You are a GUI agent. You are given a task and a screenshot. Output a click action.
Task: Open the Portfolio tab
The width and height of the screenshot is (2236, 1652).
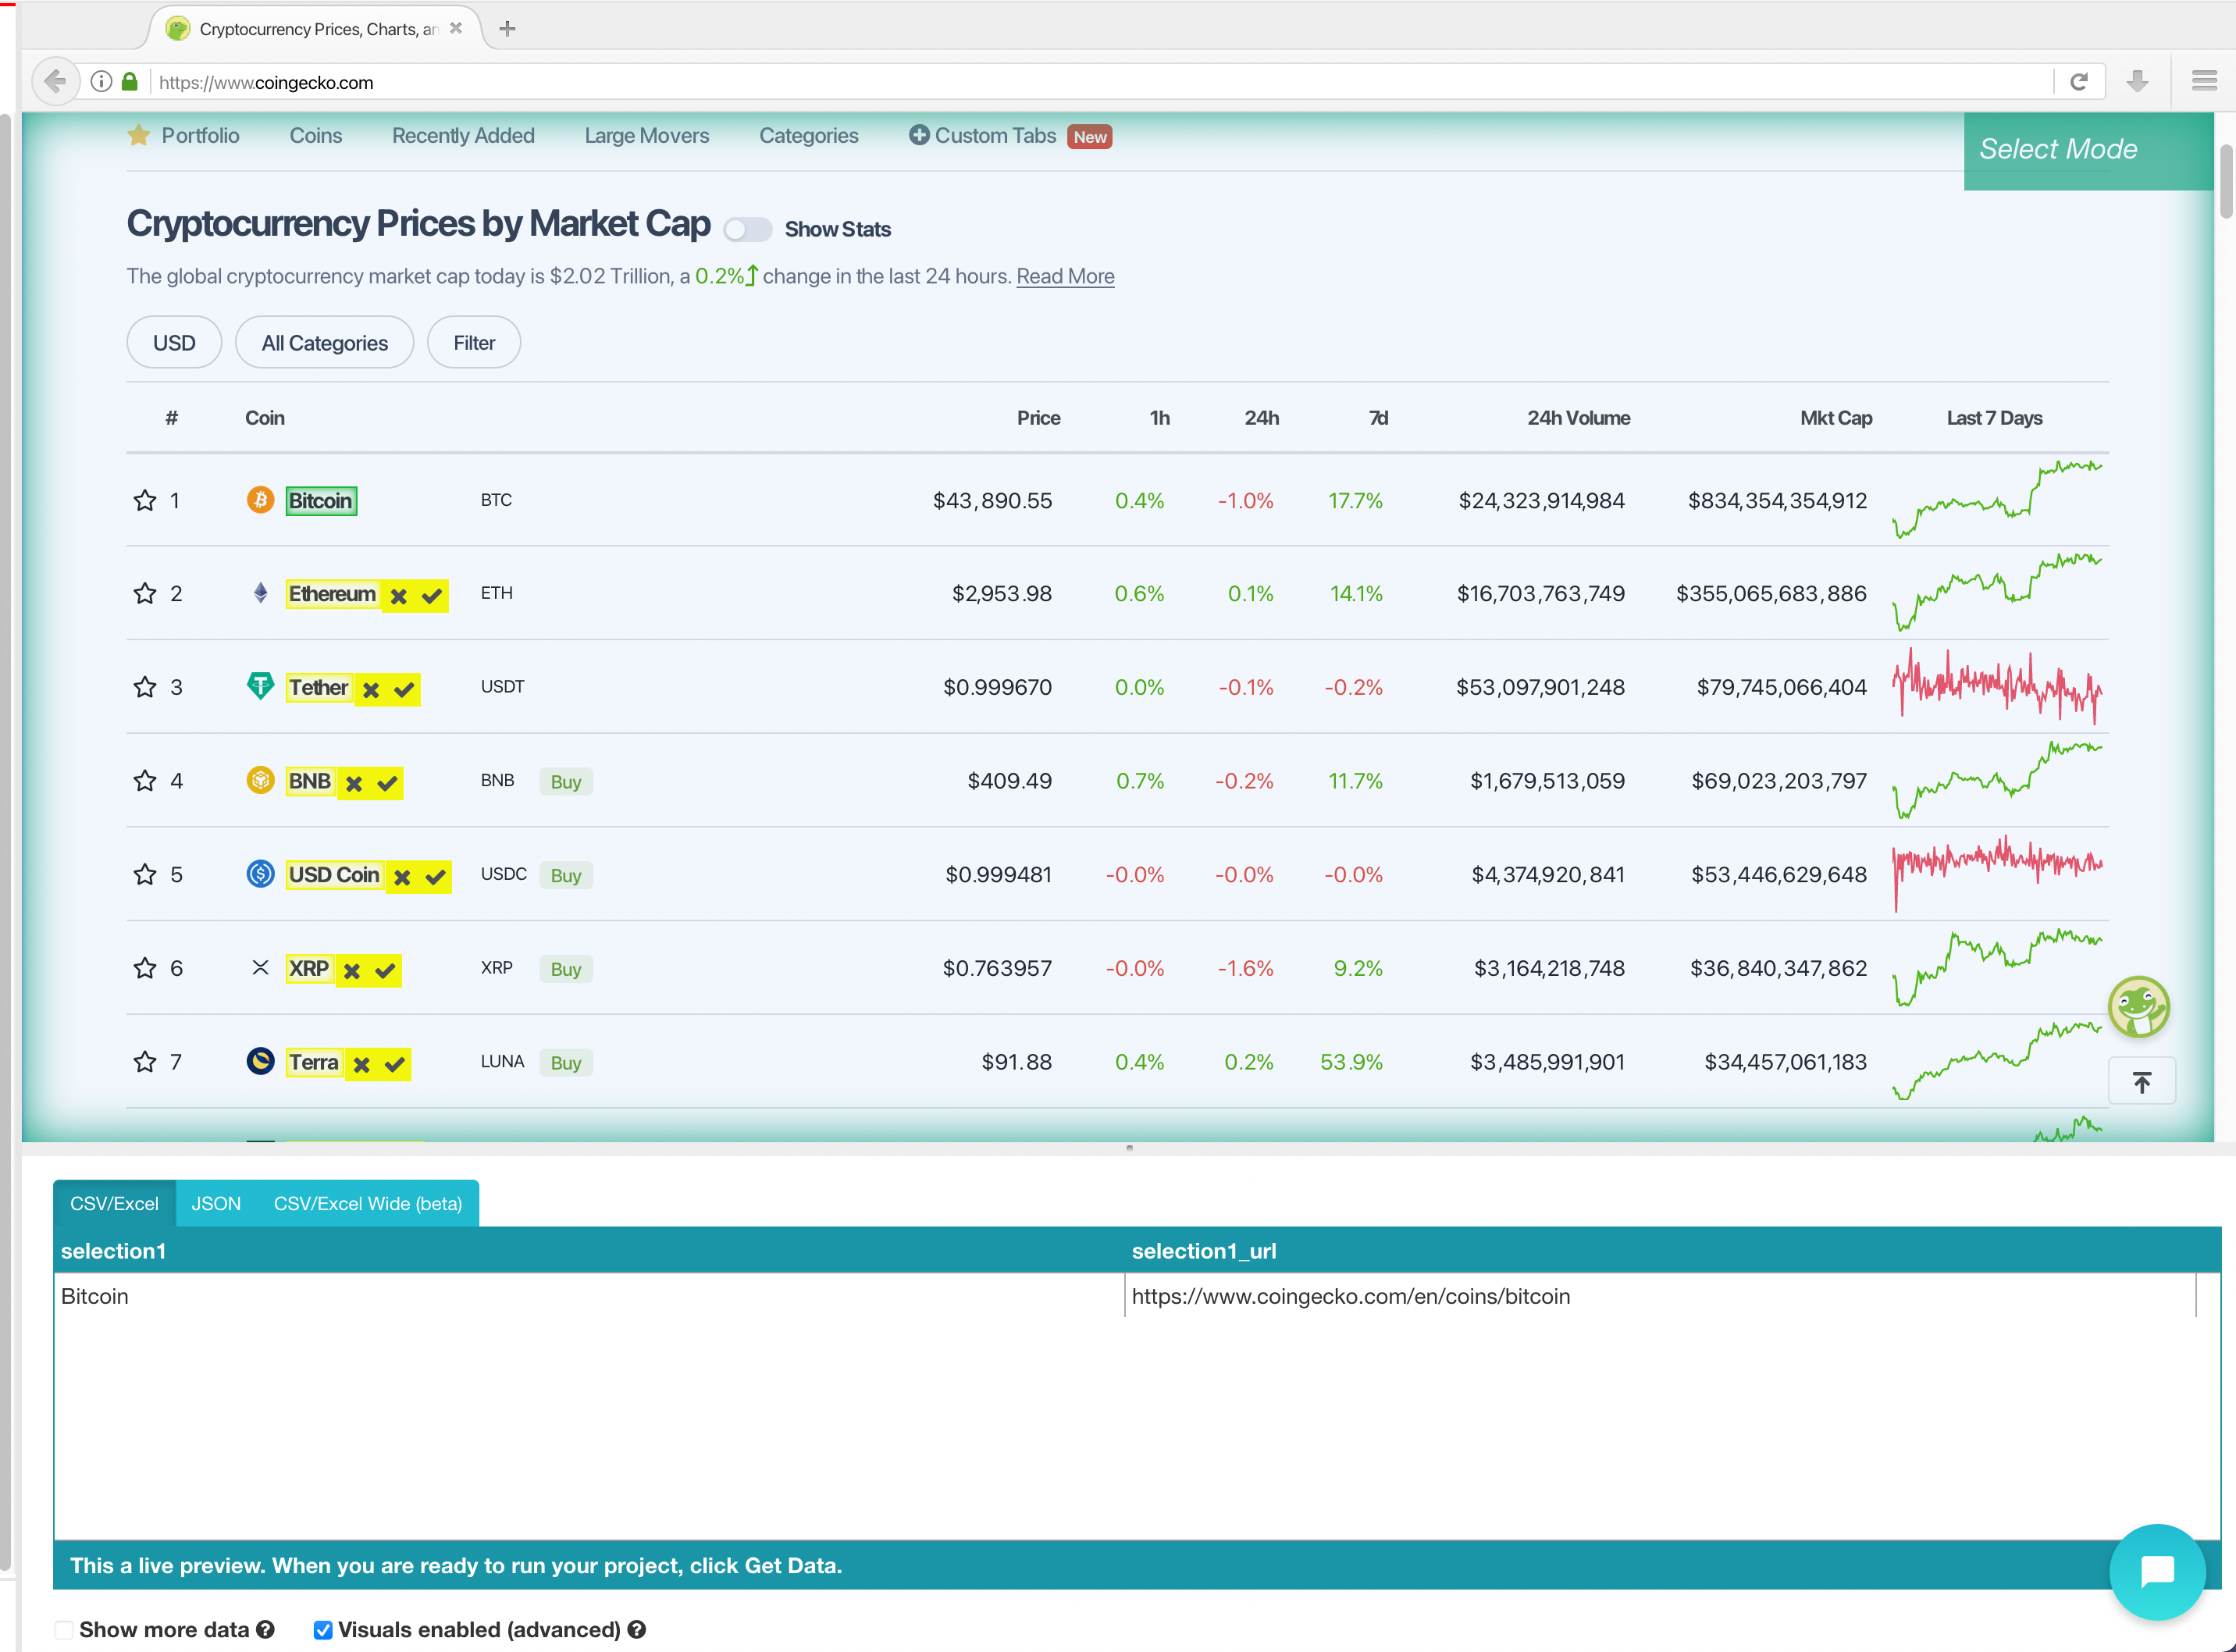click(184, 135)
